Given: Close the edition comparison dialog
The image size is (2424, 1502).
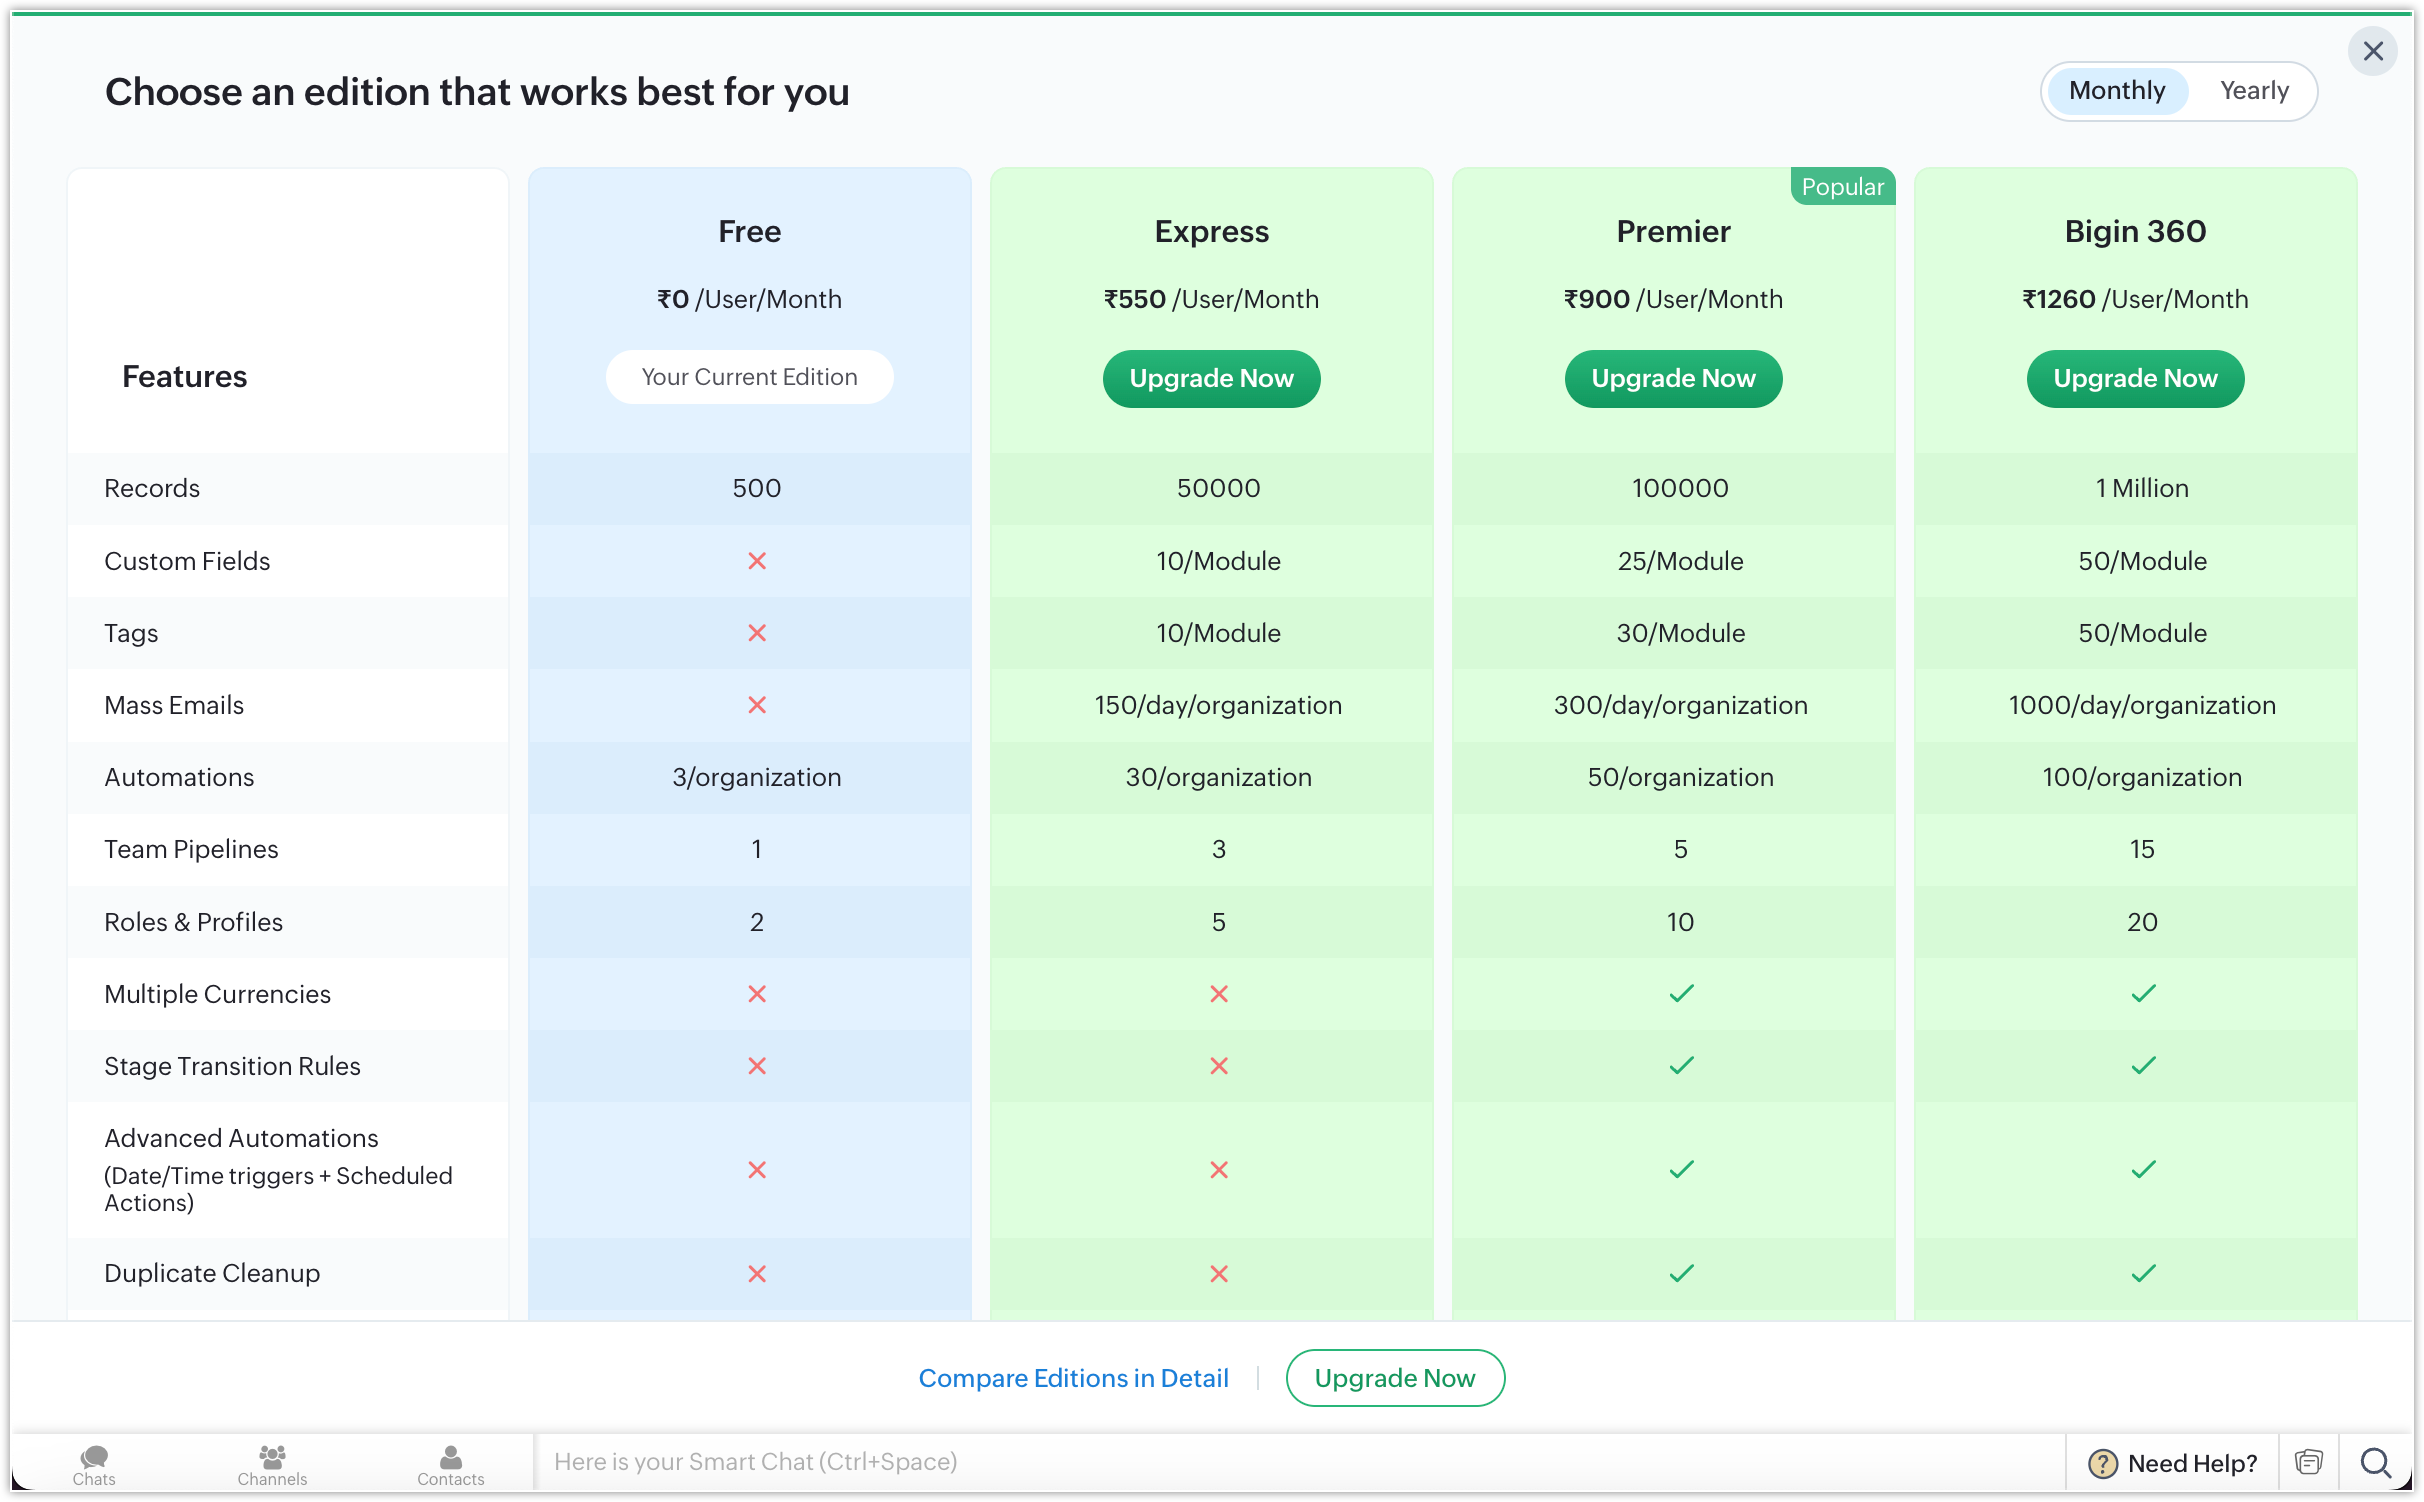Looking at the screenshot, I should [2372, 51].
